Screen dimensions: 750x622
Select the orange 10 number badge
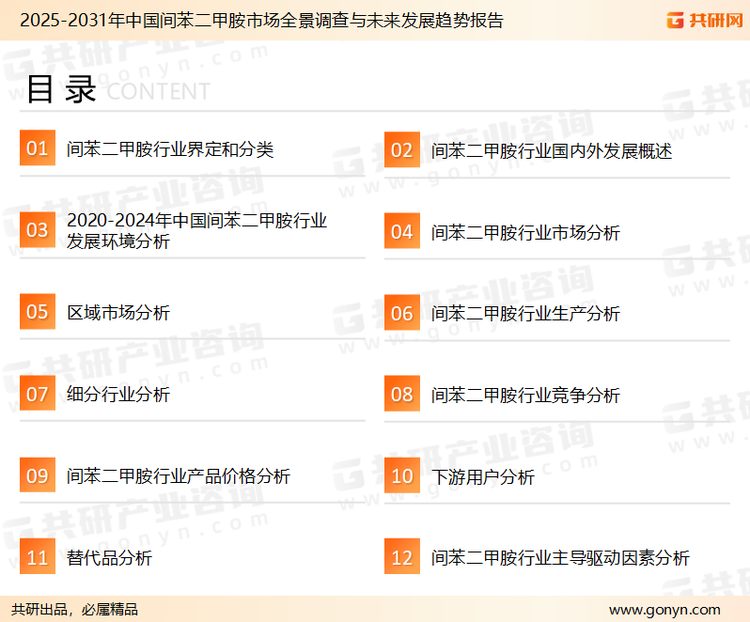click(402, 476)
